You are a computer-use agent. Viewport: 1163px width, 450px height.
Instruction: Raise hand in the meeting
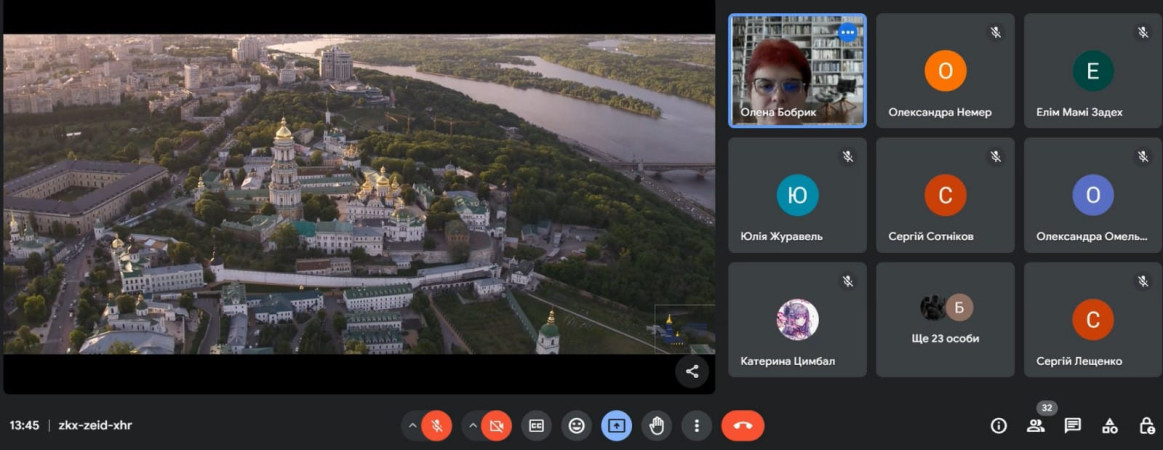[656, 425]
